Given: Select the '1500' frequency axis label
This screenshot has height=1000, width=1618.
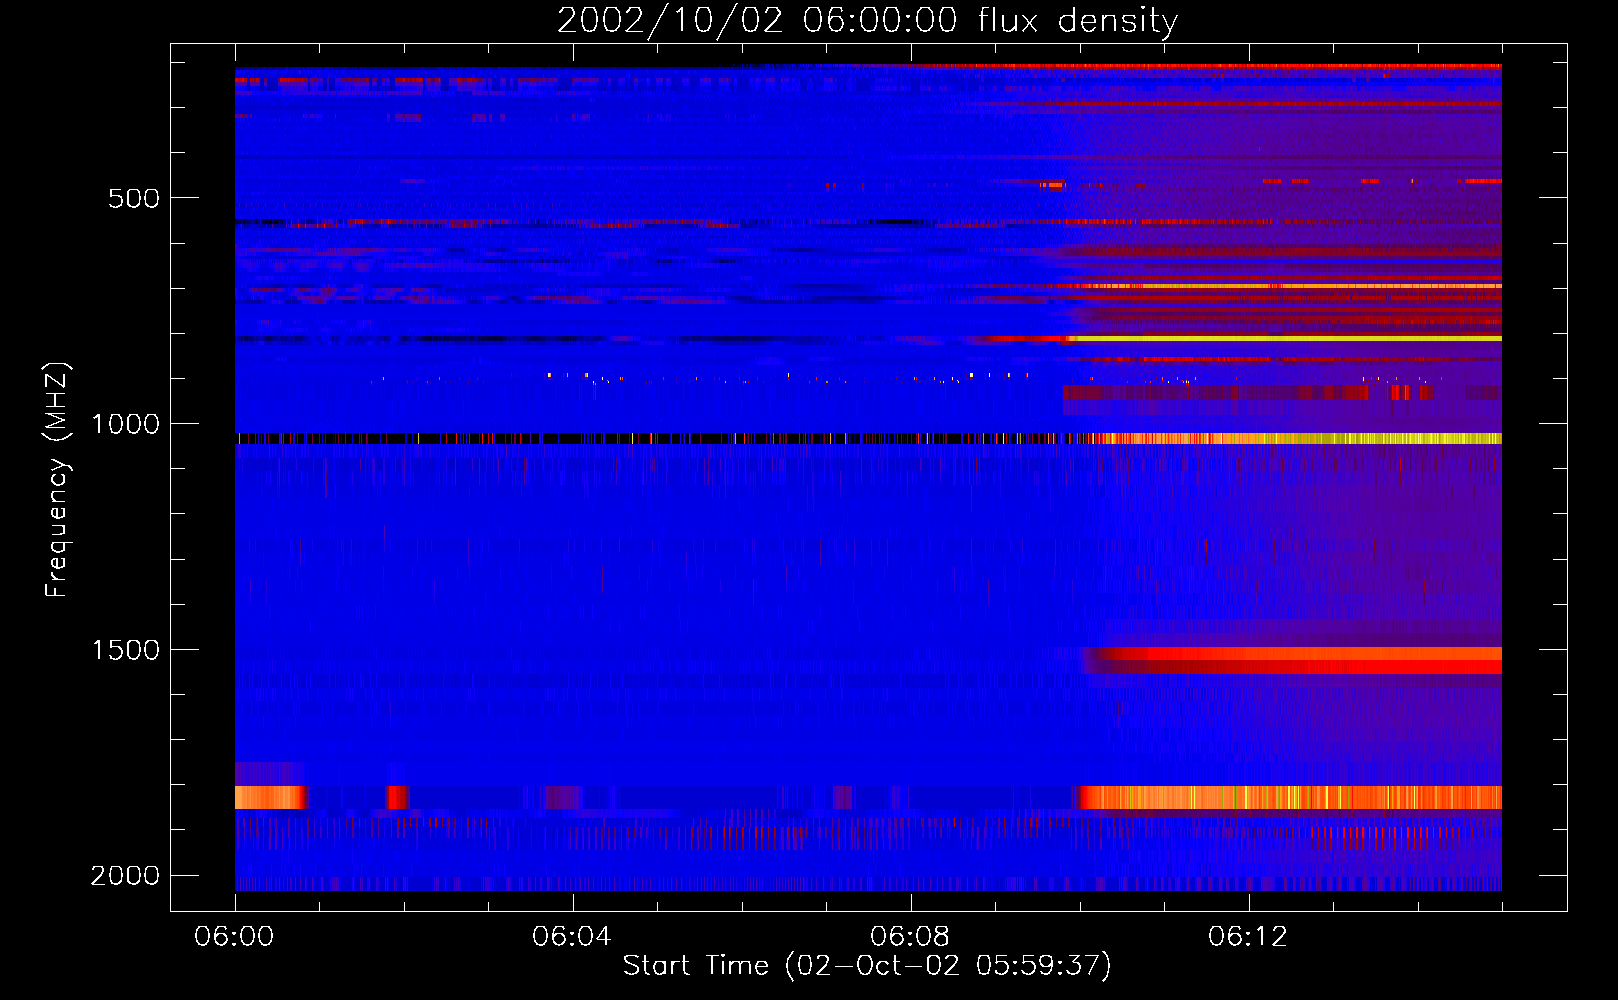Looking at the screenshot, I should coord(125,650).
